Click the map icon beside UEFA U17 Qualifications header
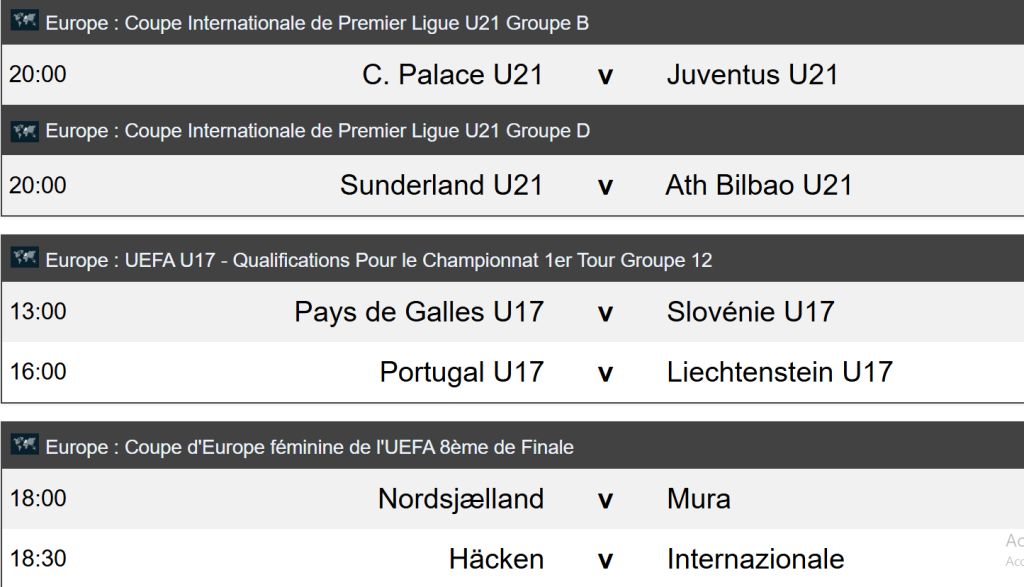This screenshot has height=587, width=1024. 25,259
